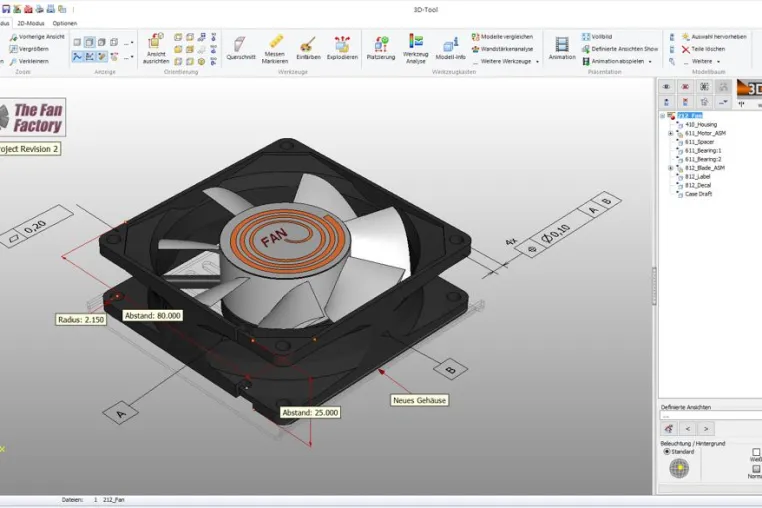Click Auswahl hervorheben highlight selection

click(714, 36)
